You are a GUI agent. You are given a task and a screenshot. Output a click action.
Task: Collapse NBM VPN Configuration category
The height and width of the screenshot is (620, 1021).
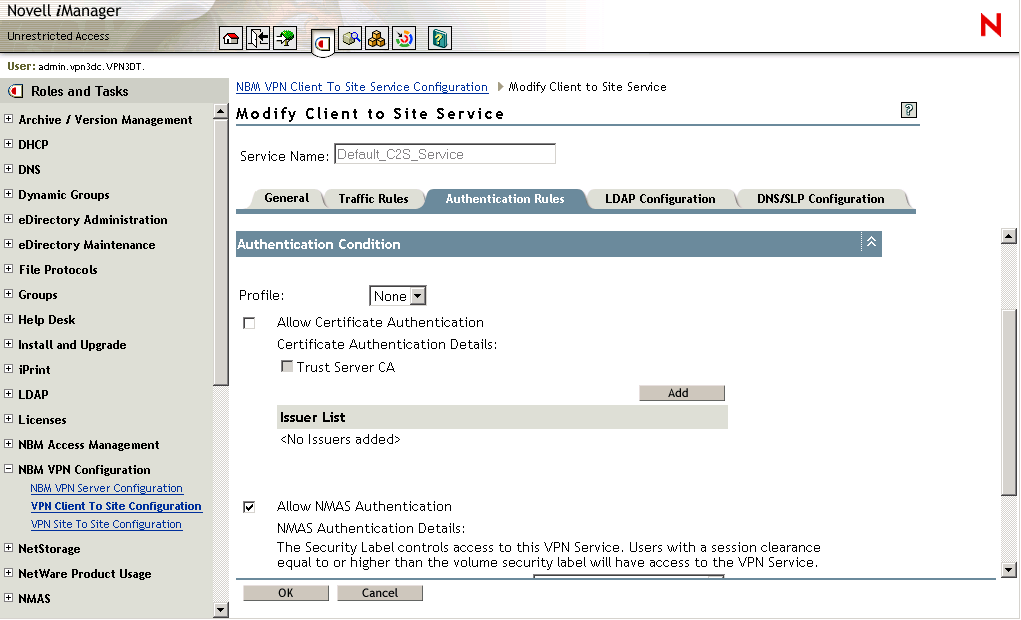coord(8,468)
